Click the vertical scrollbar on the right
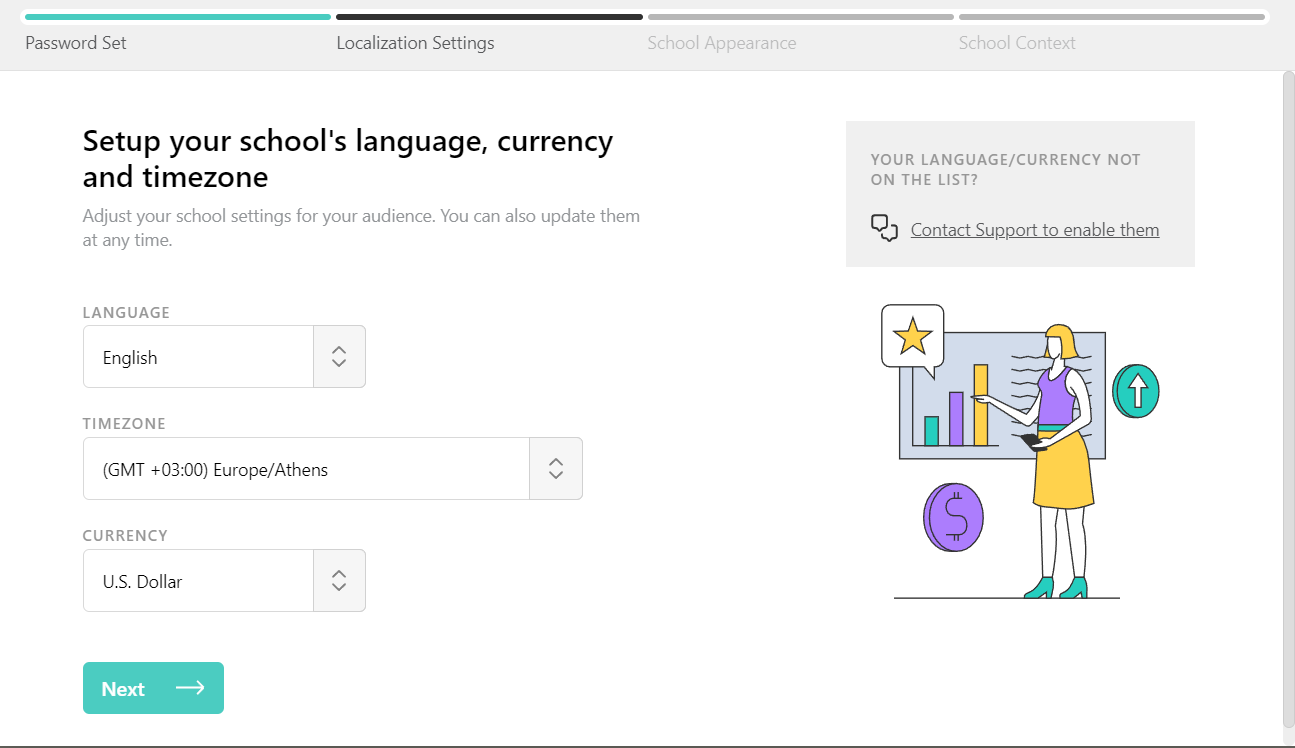The image size is (1295, 748). point(1288,400)
